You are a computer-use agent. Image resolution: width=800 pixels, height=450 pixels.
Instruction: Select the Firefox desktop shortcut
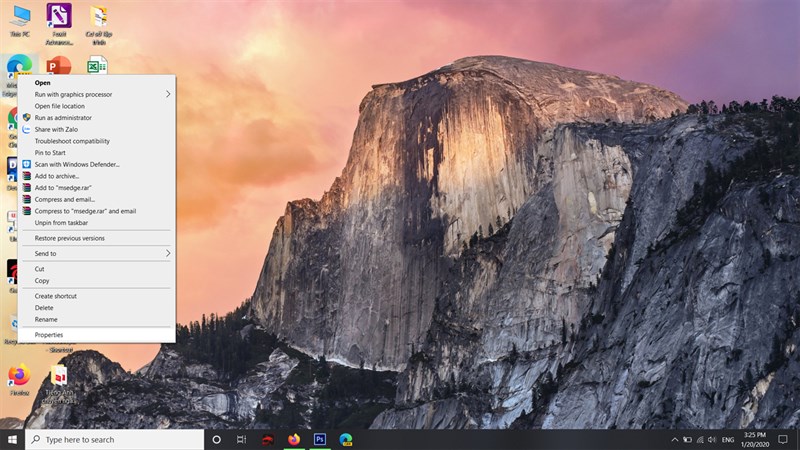click(x=19, y=380)
